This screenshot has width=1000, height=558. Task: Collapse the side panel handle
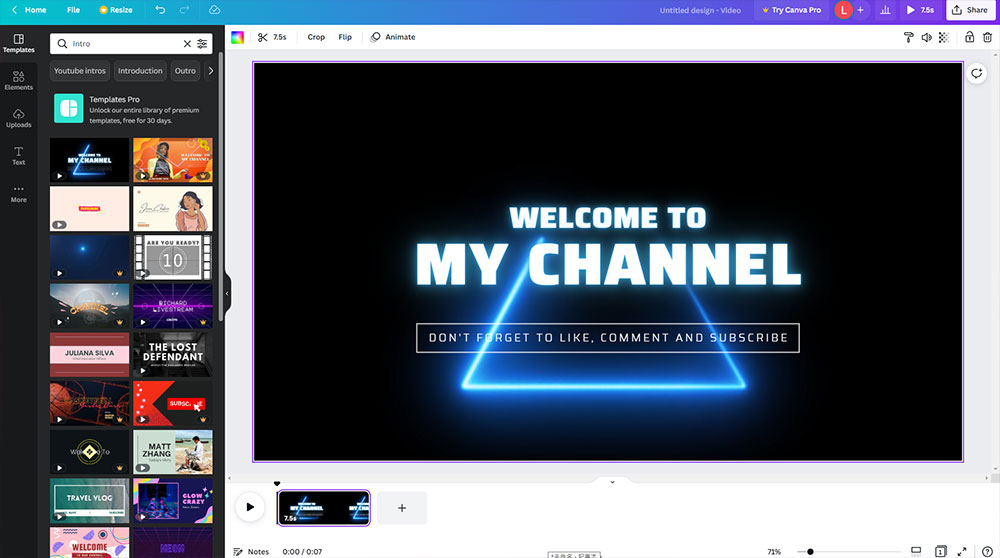click(x=227, y=293)
